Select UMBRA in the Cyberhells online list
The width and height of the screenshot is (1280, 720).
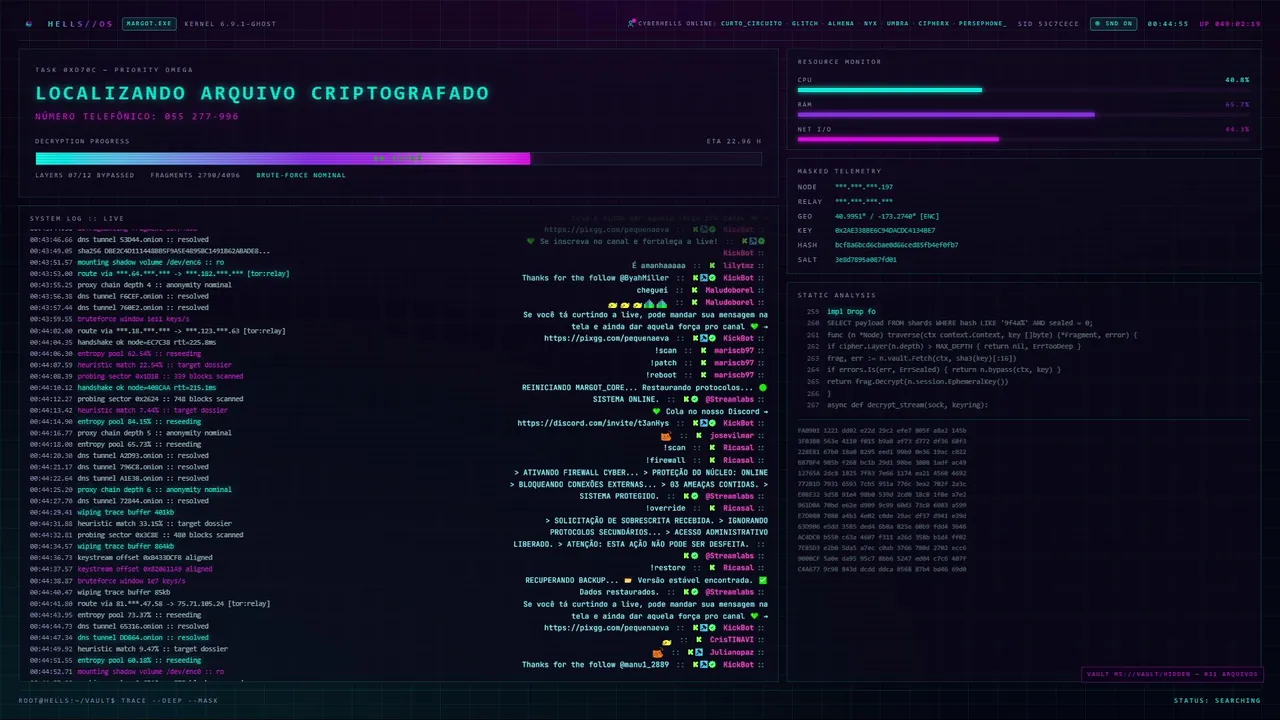pos(898,23)
